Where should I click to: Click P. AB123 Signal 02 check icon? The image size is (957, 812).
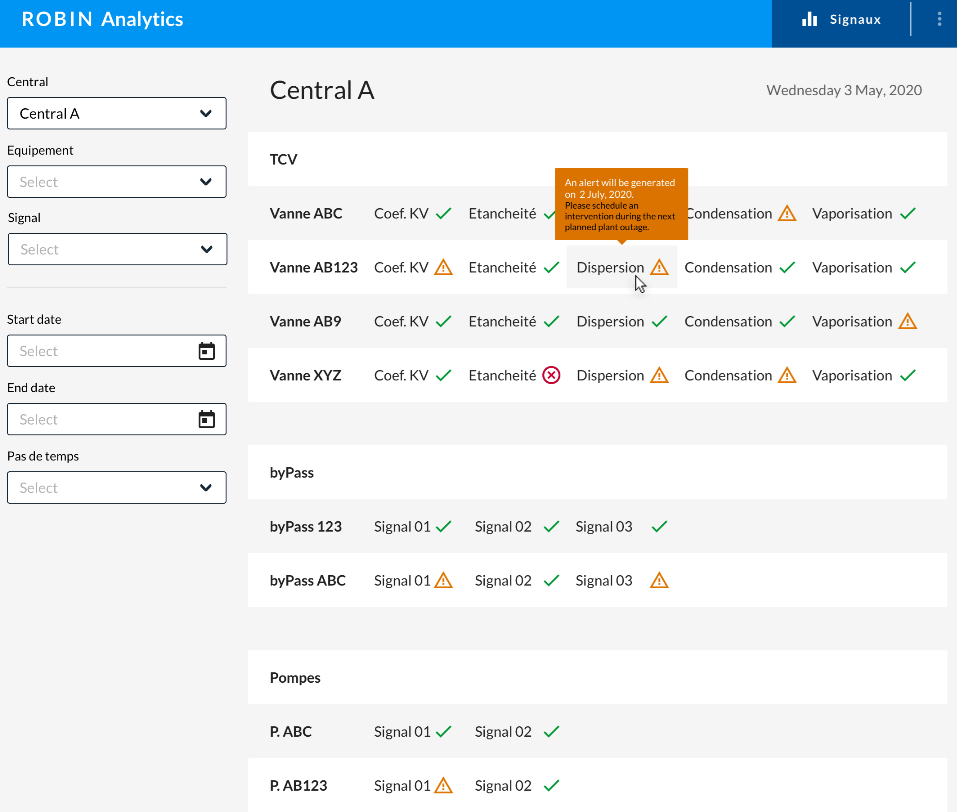coord(552,786)
